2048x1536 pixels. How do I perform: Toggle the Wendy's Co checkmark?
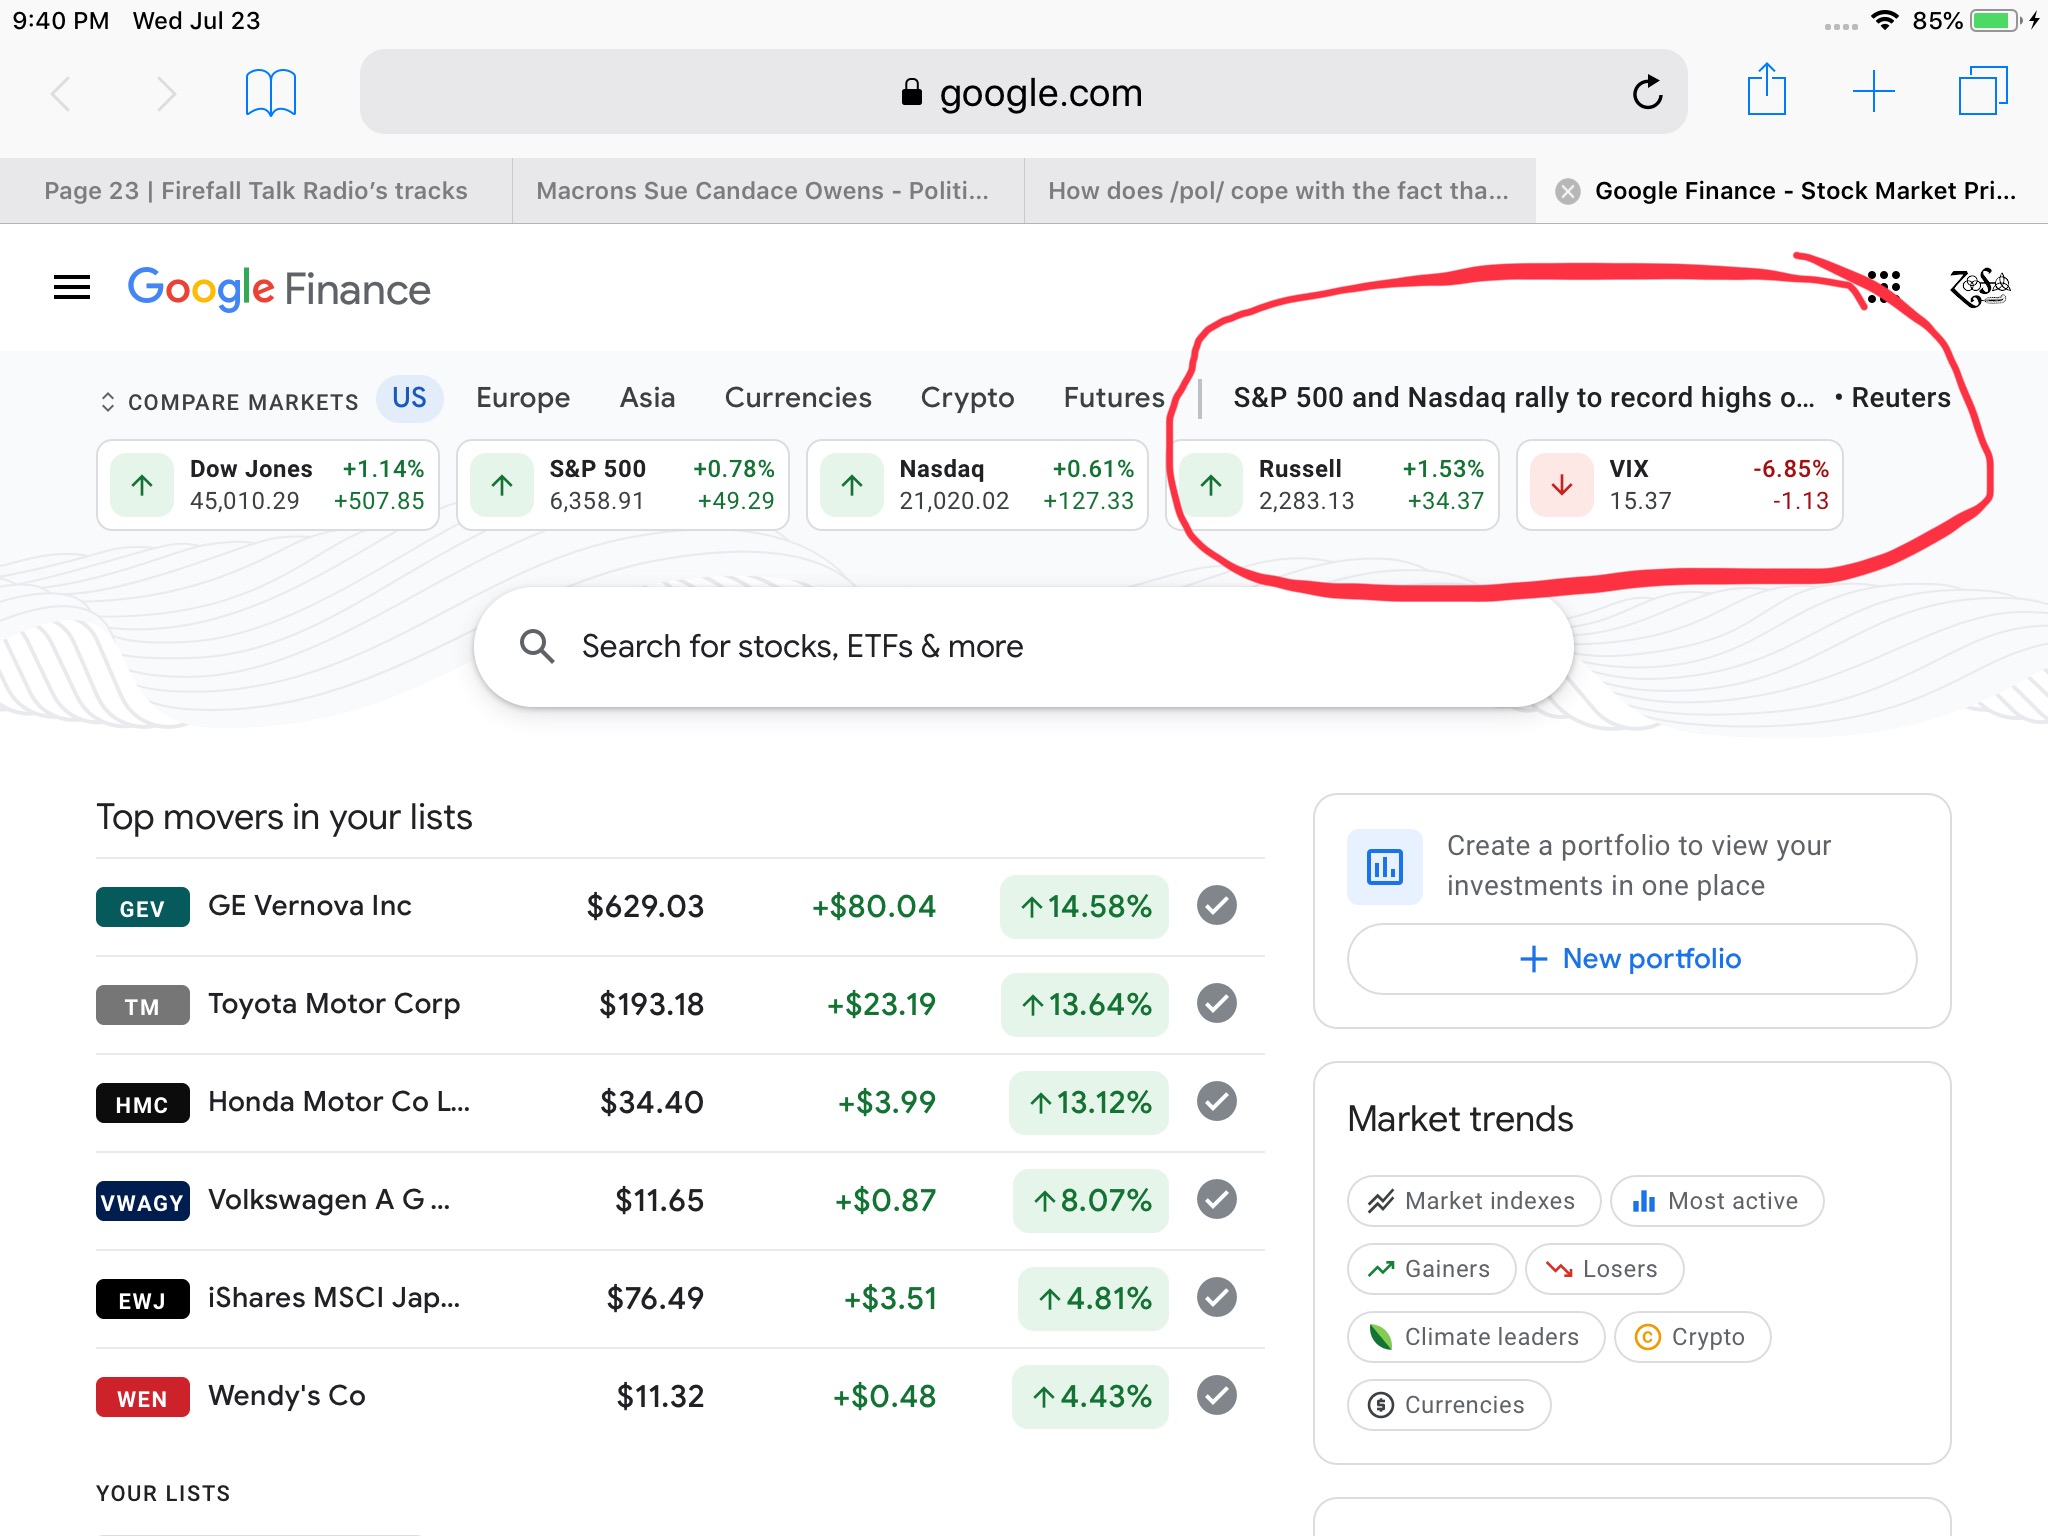1217,1395
